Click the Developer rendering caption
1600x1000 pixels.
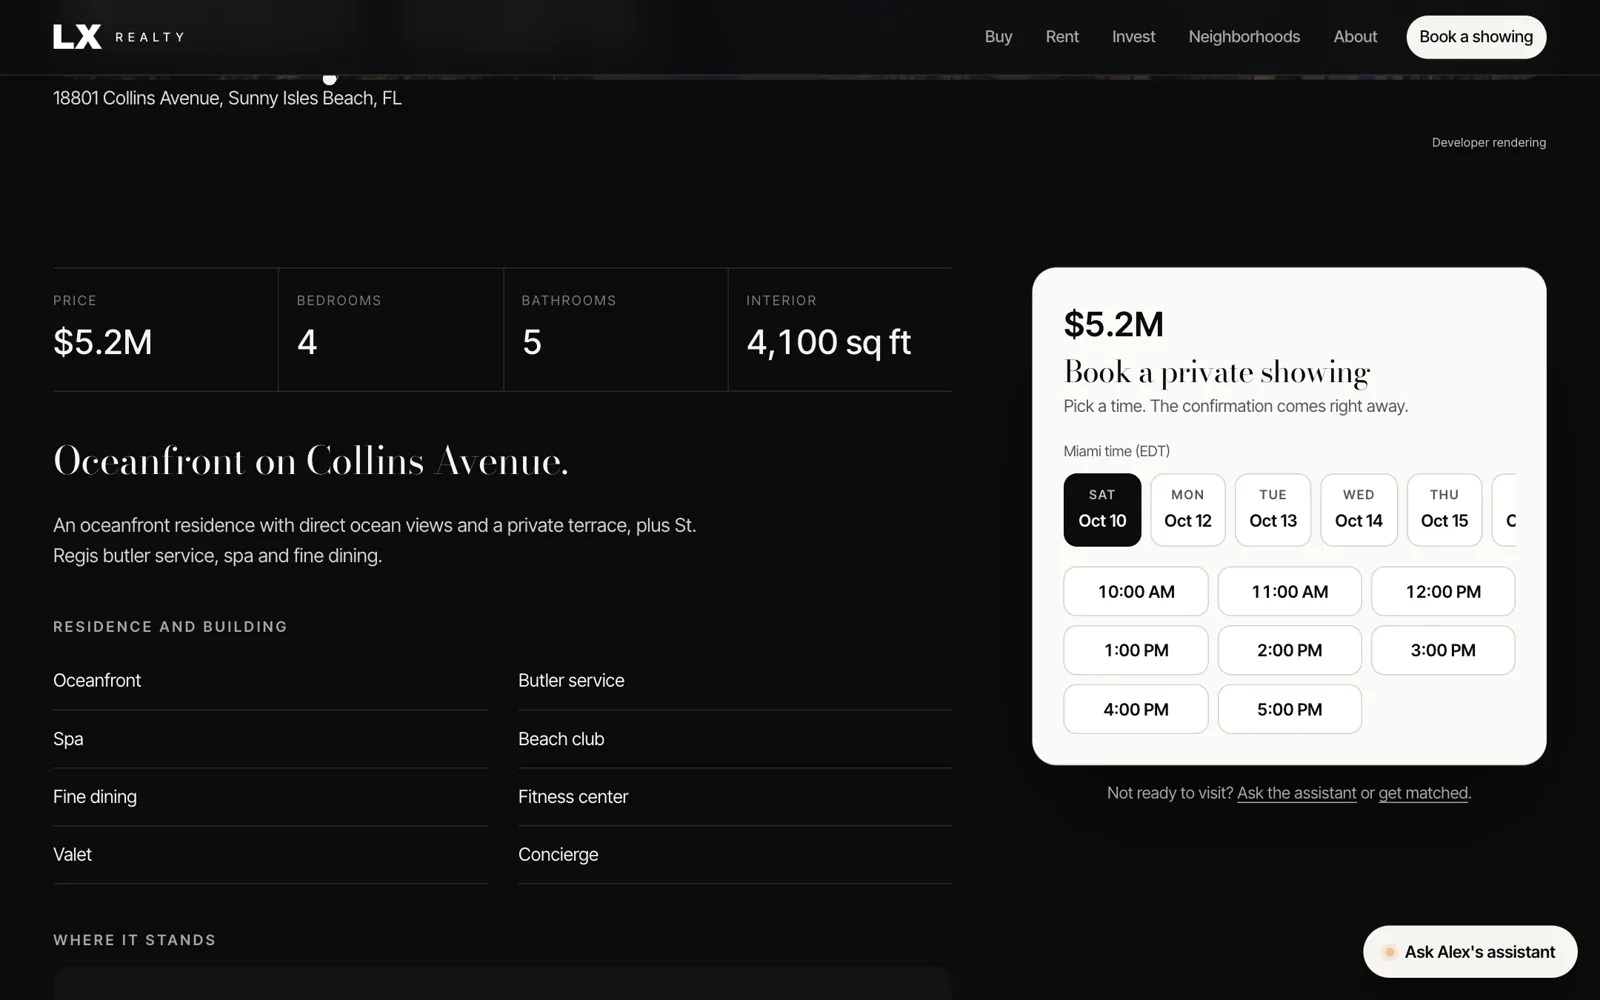pyautogui.click(x=1488, y=142)
